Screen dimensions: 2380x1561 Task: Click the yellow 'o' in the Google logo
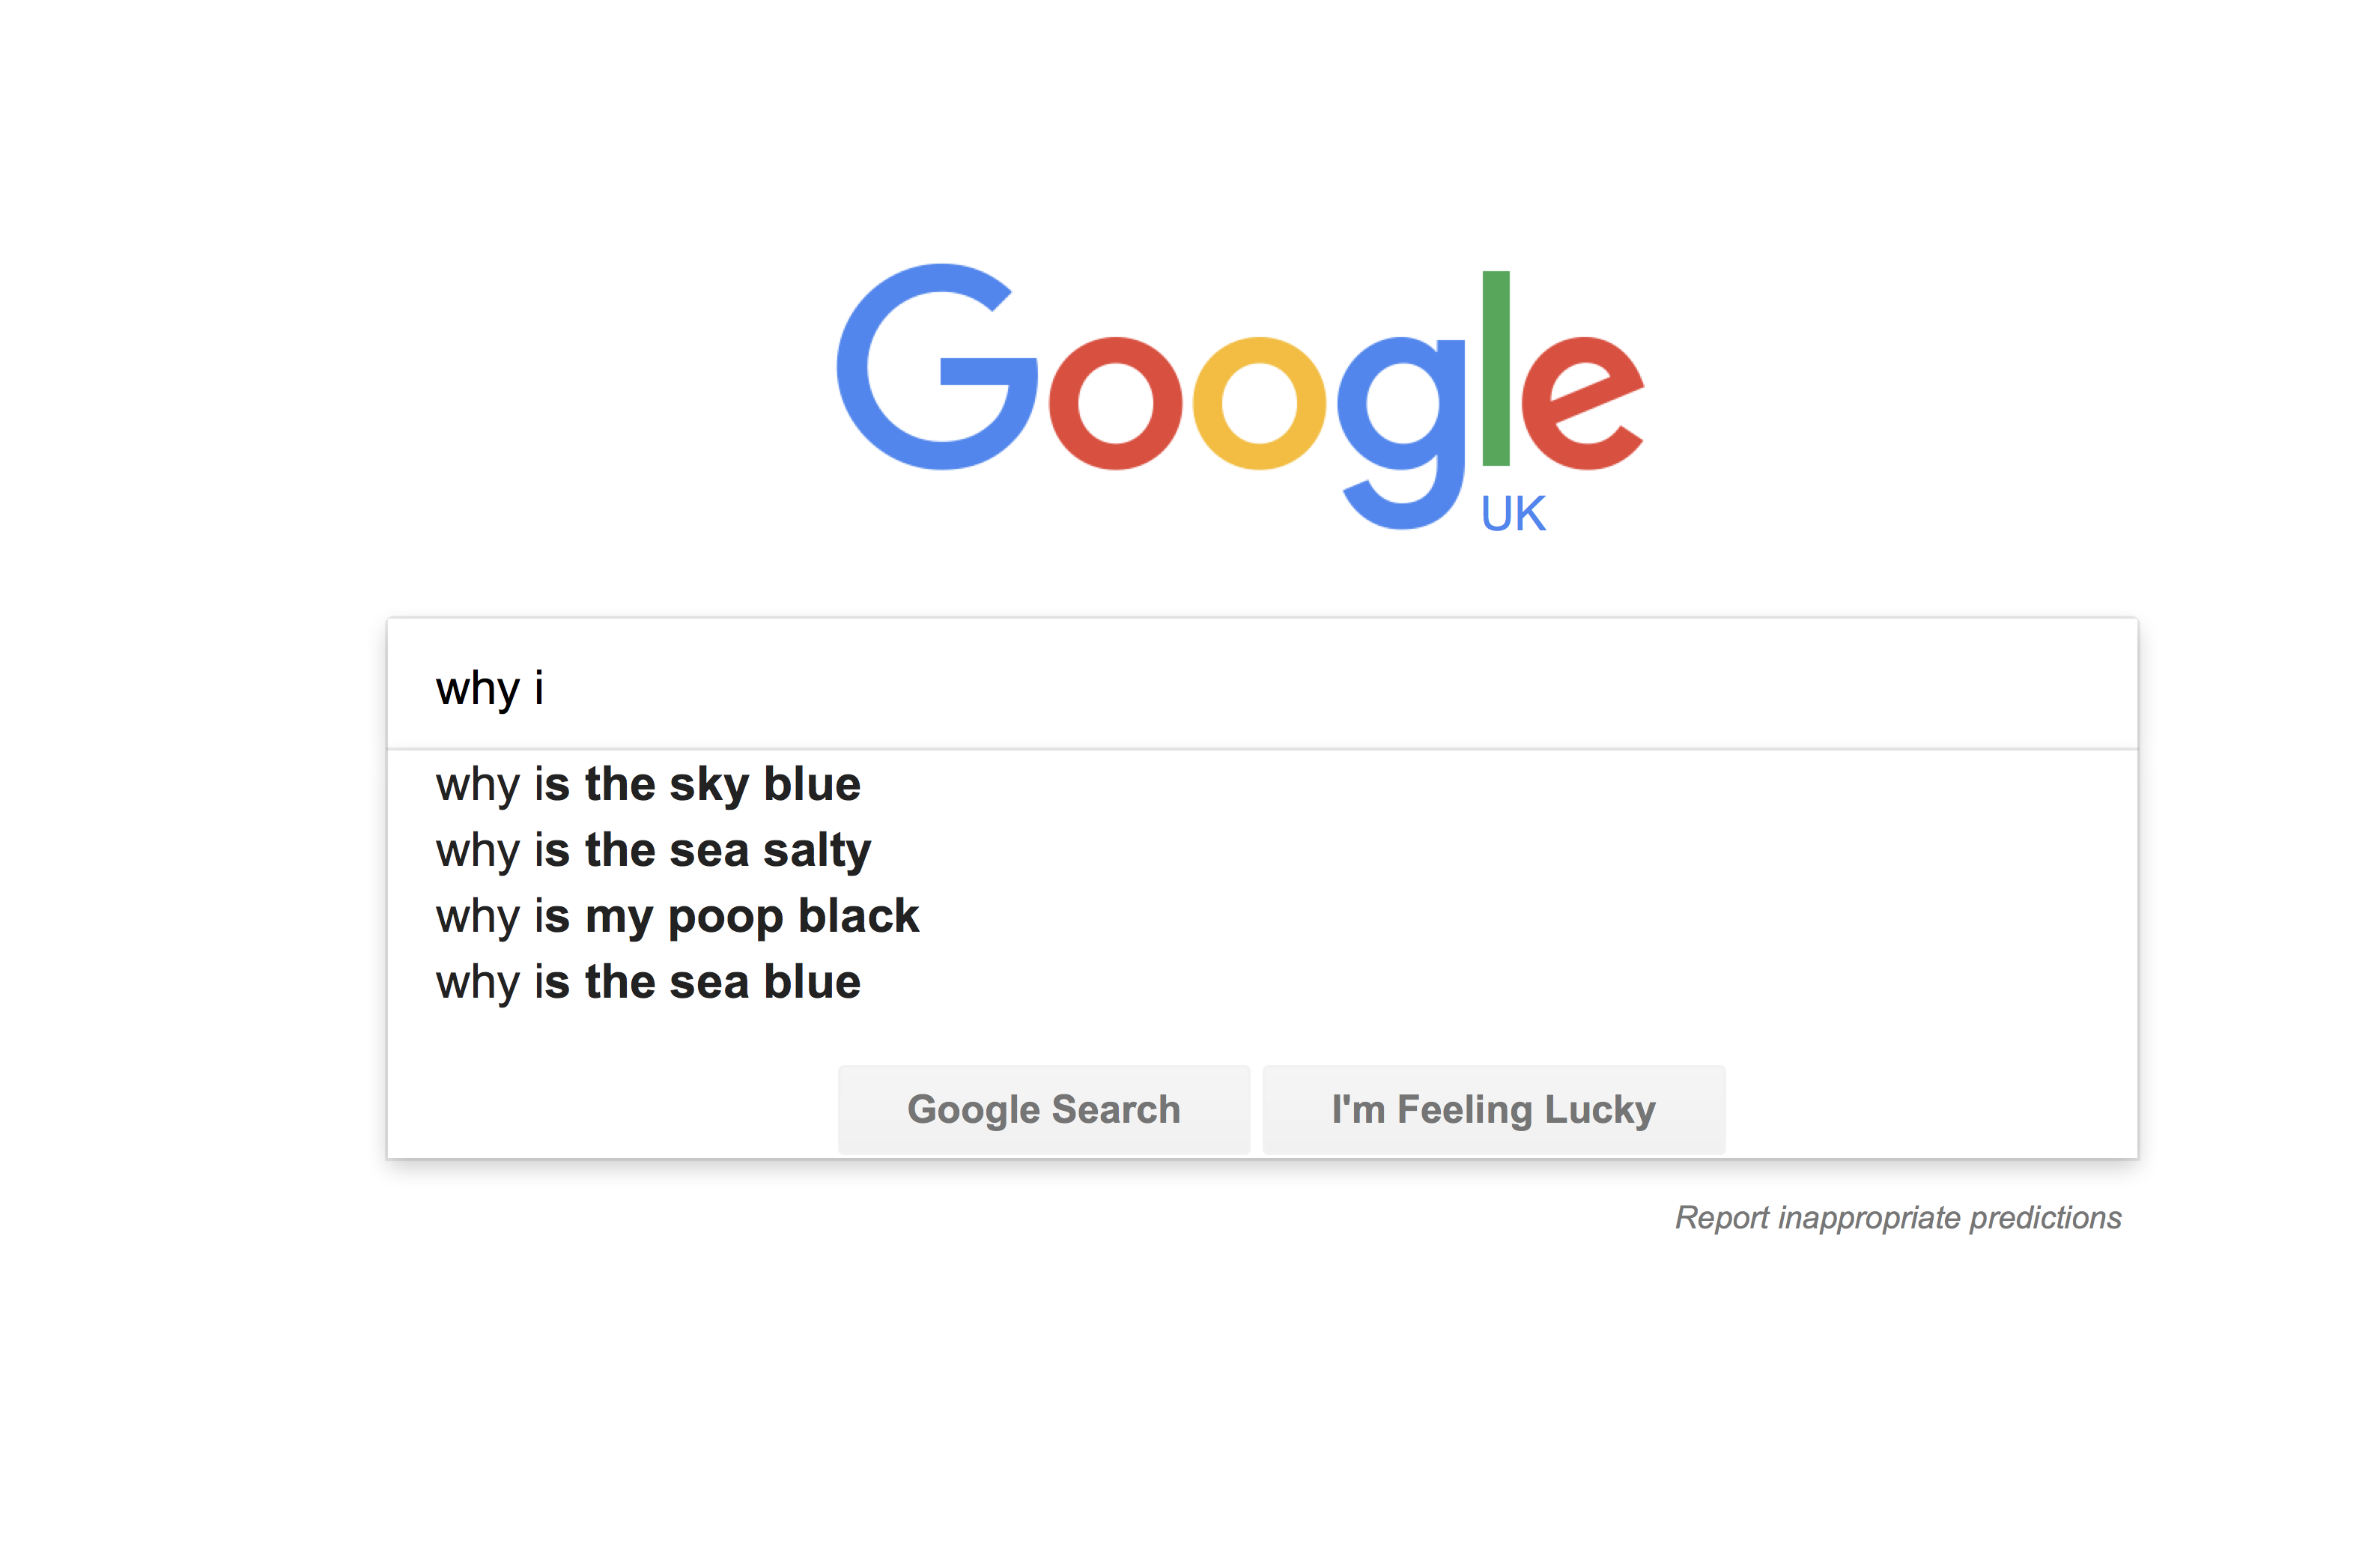[x=1259, y=403]
